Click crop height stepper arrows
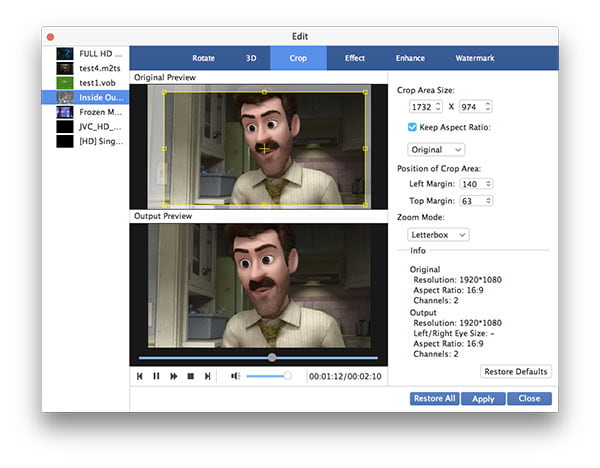This screenshot has width=600, height=468. [x=488, y=106]
